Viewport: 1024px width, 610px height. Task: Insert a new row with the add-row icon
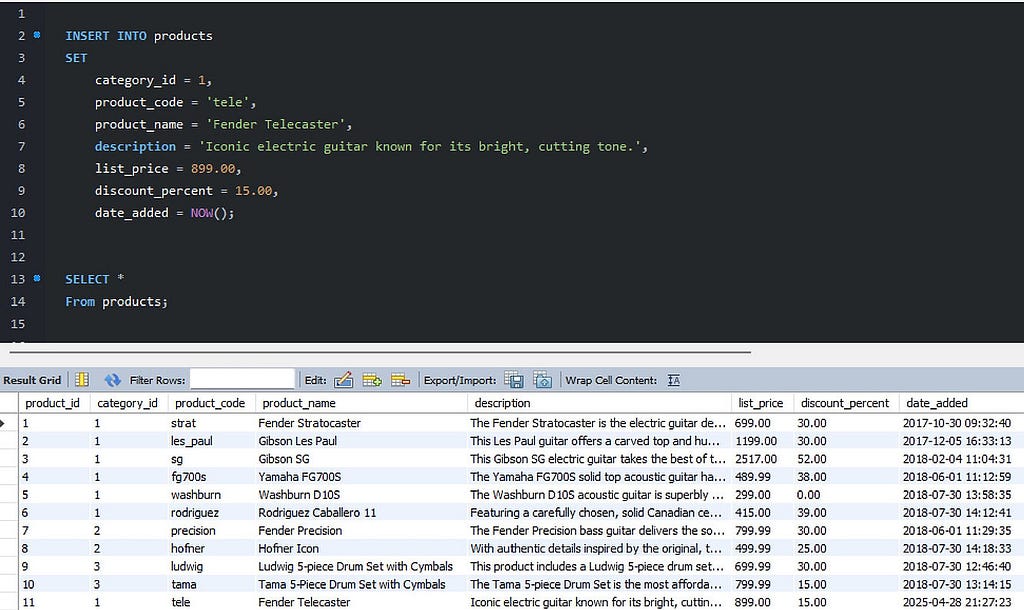click(372, 380)
